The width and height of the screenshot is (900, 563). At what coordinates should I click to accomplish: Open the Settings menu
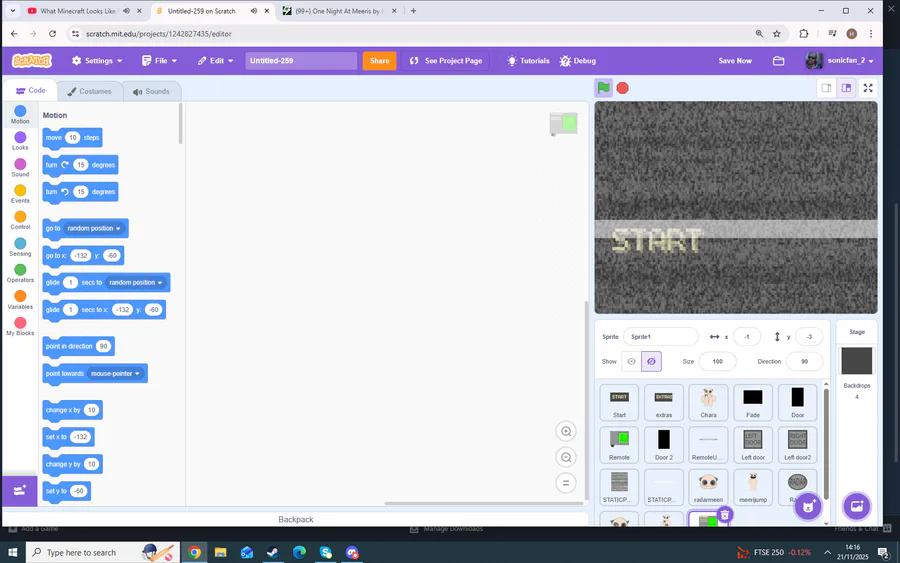pos(96,61)
